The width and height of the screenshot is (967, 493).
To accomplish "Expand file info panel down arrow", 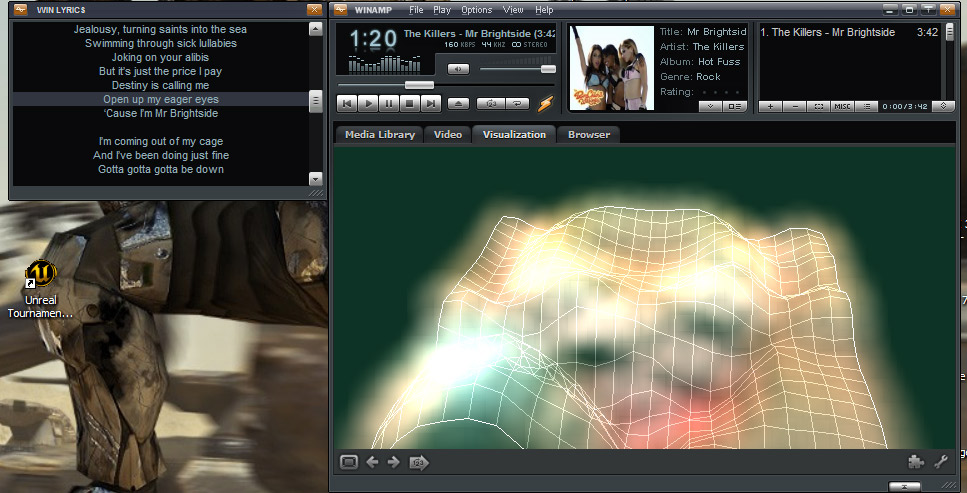I will 710,106.
